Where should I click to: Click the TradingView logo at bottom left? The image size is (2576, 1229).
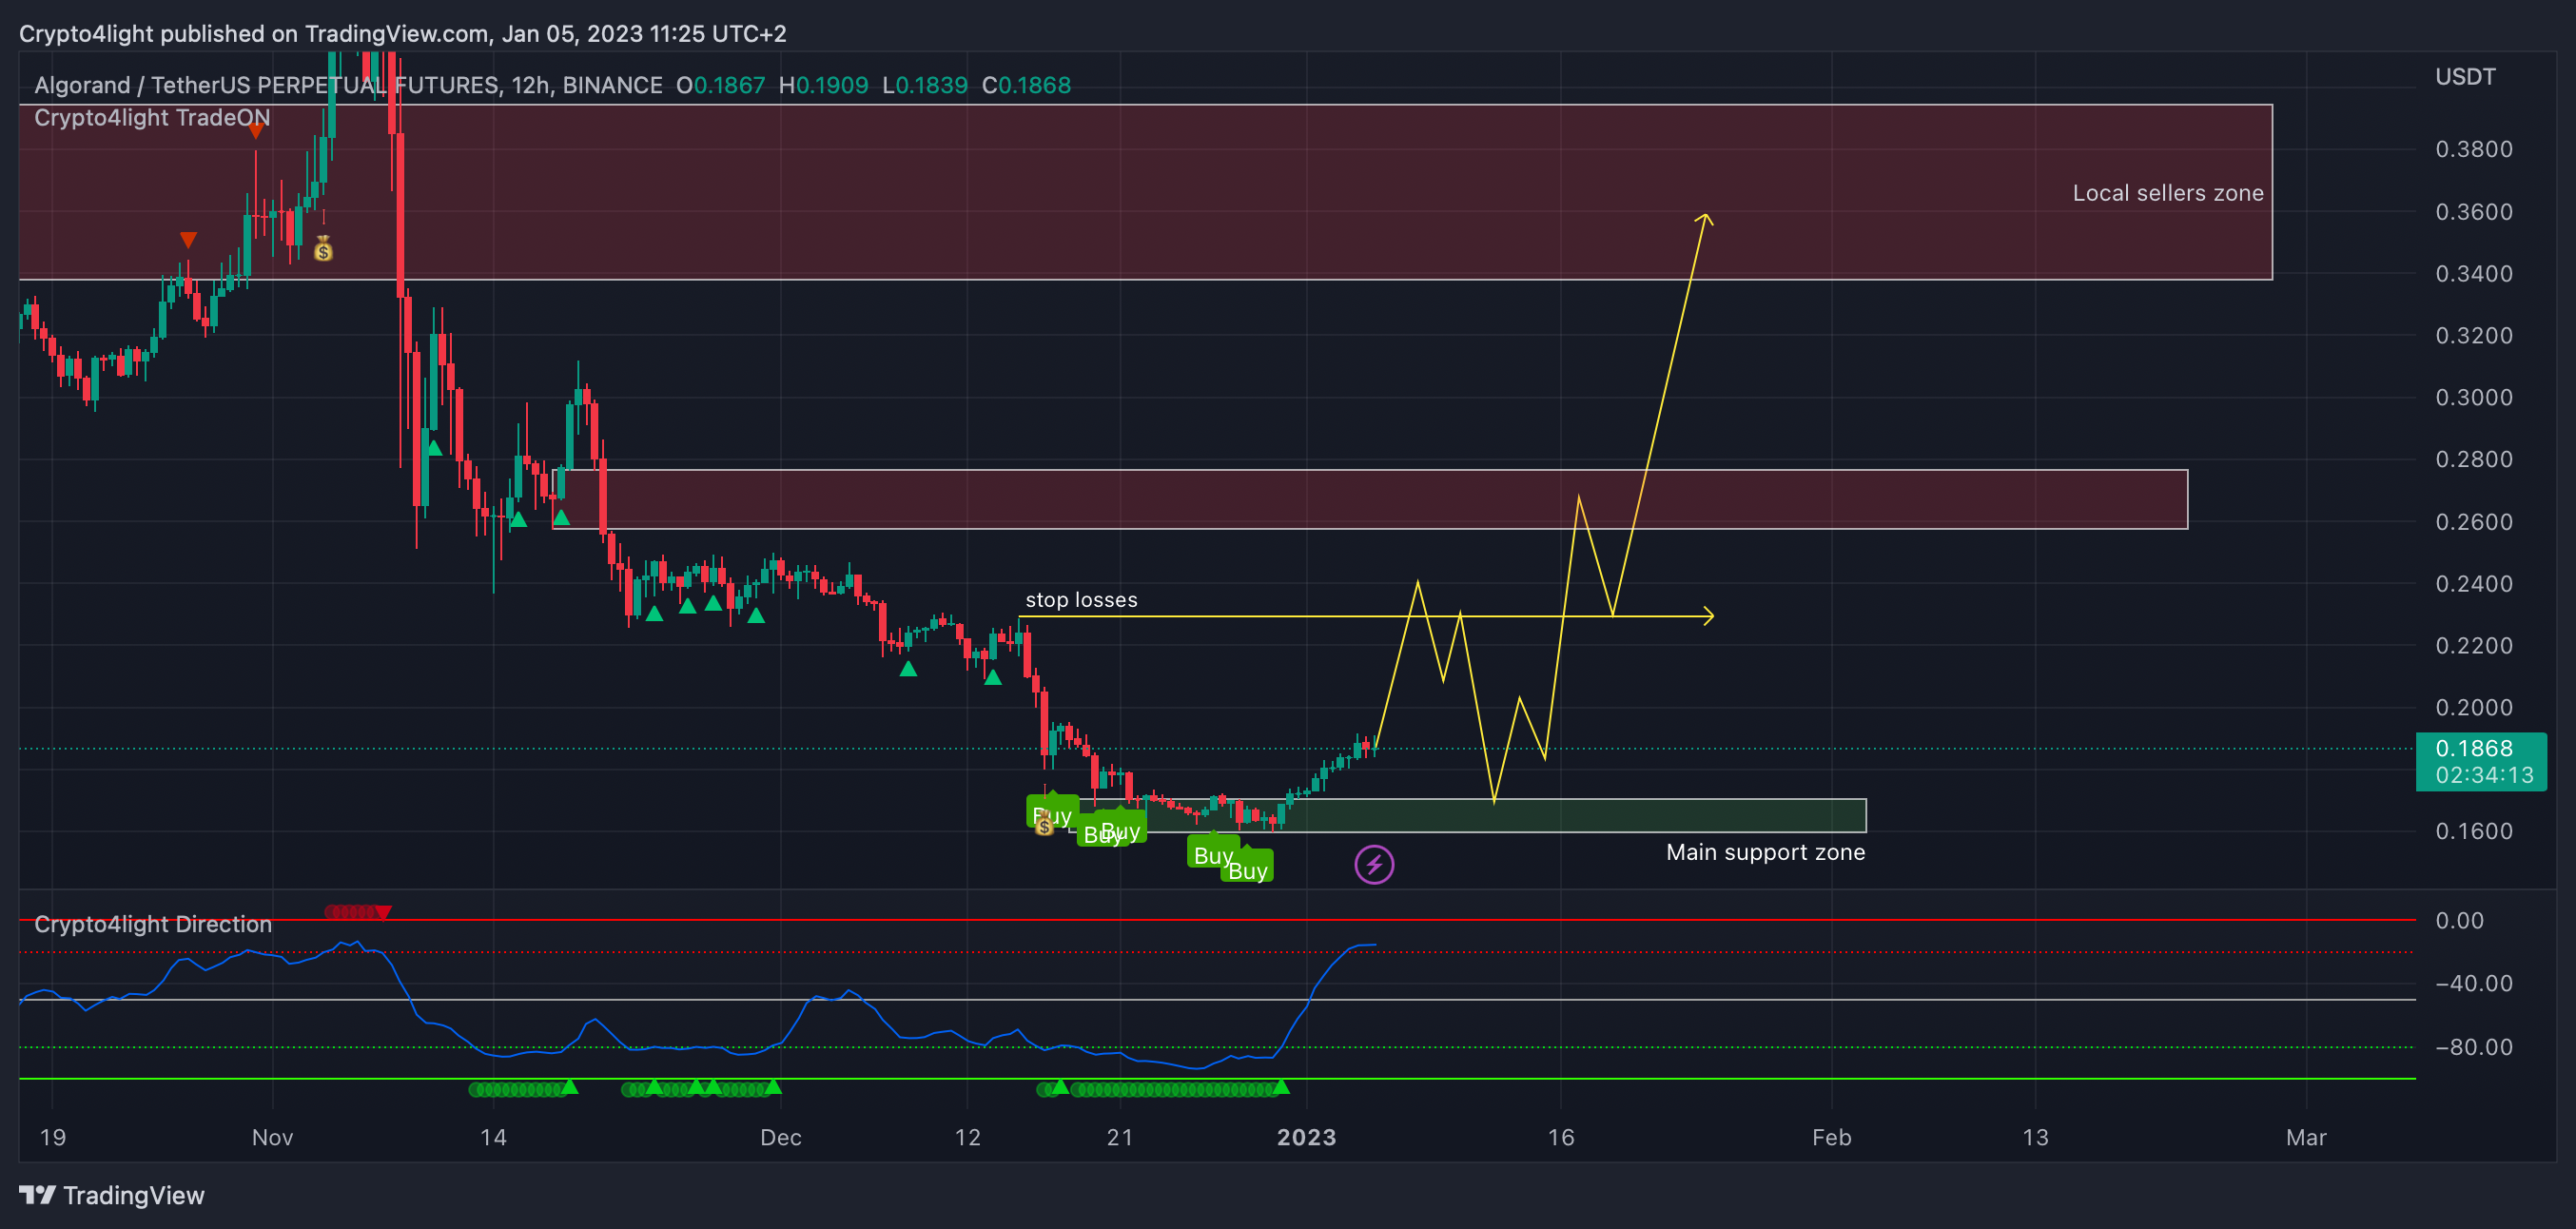(x=112, y=1195)
